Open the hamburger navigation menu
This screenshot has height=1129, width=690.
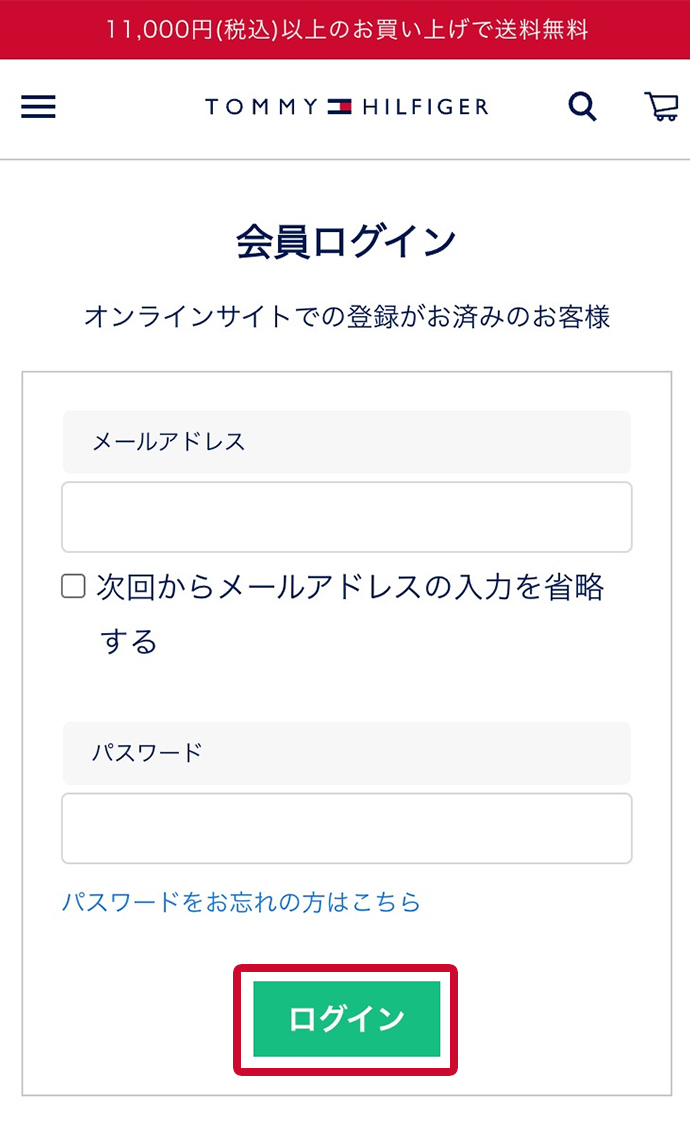pos(38,107)
